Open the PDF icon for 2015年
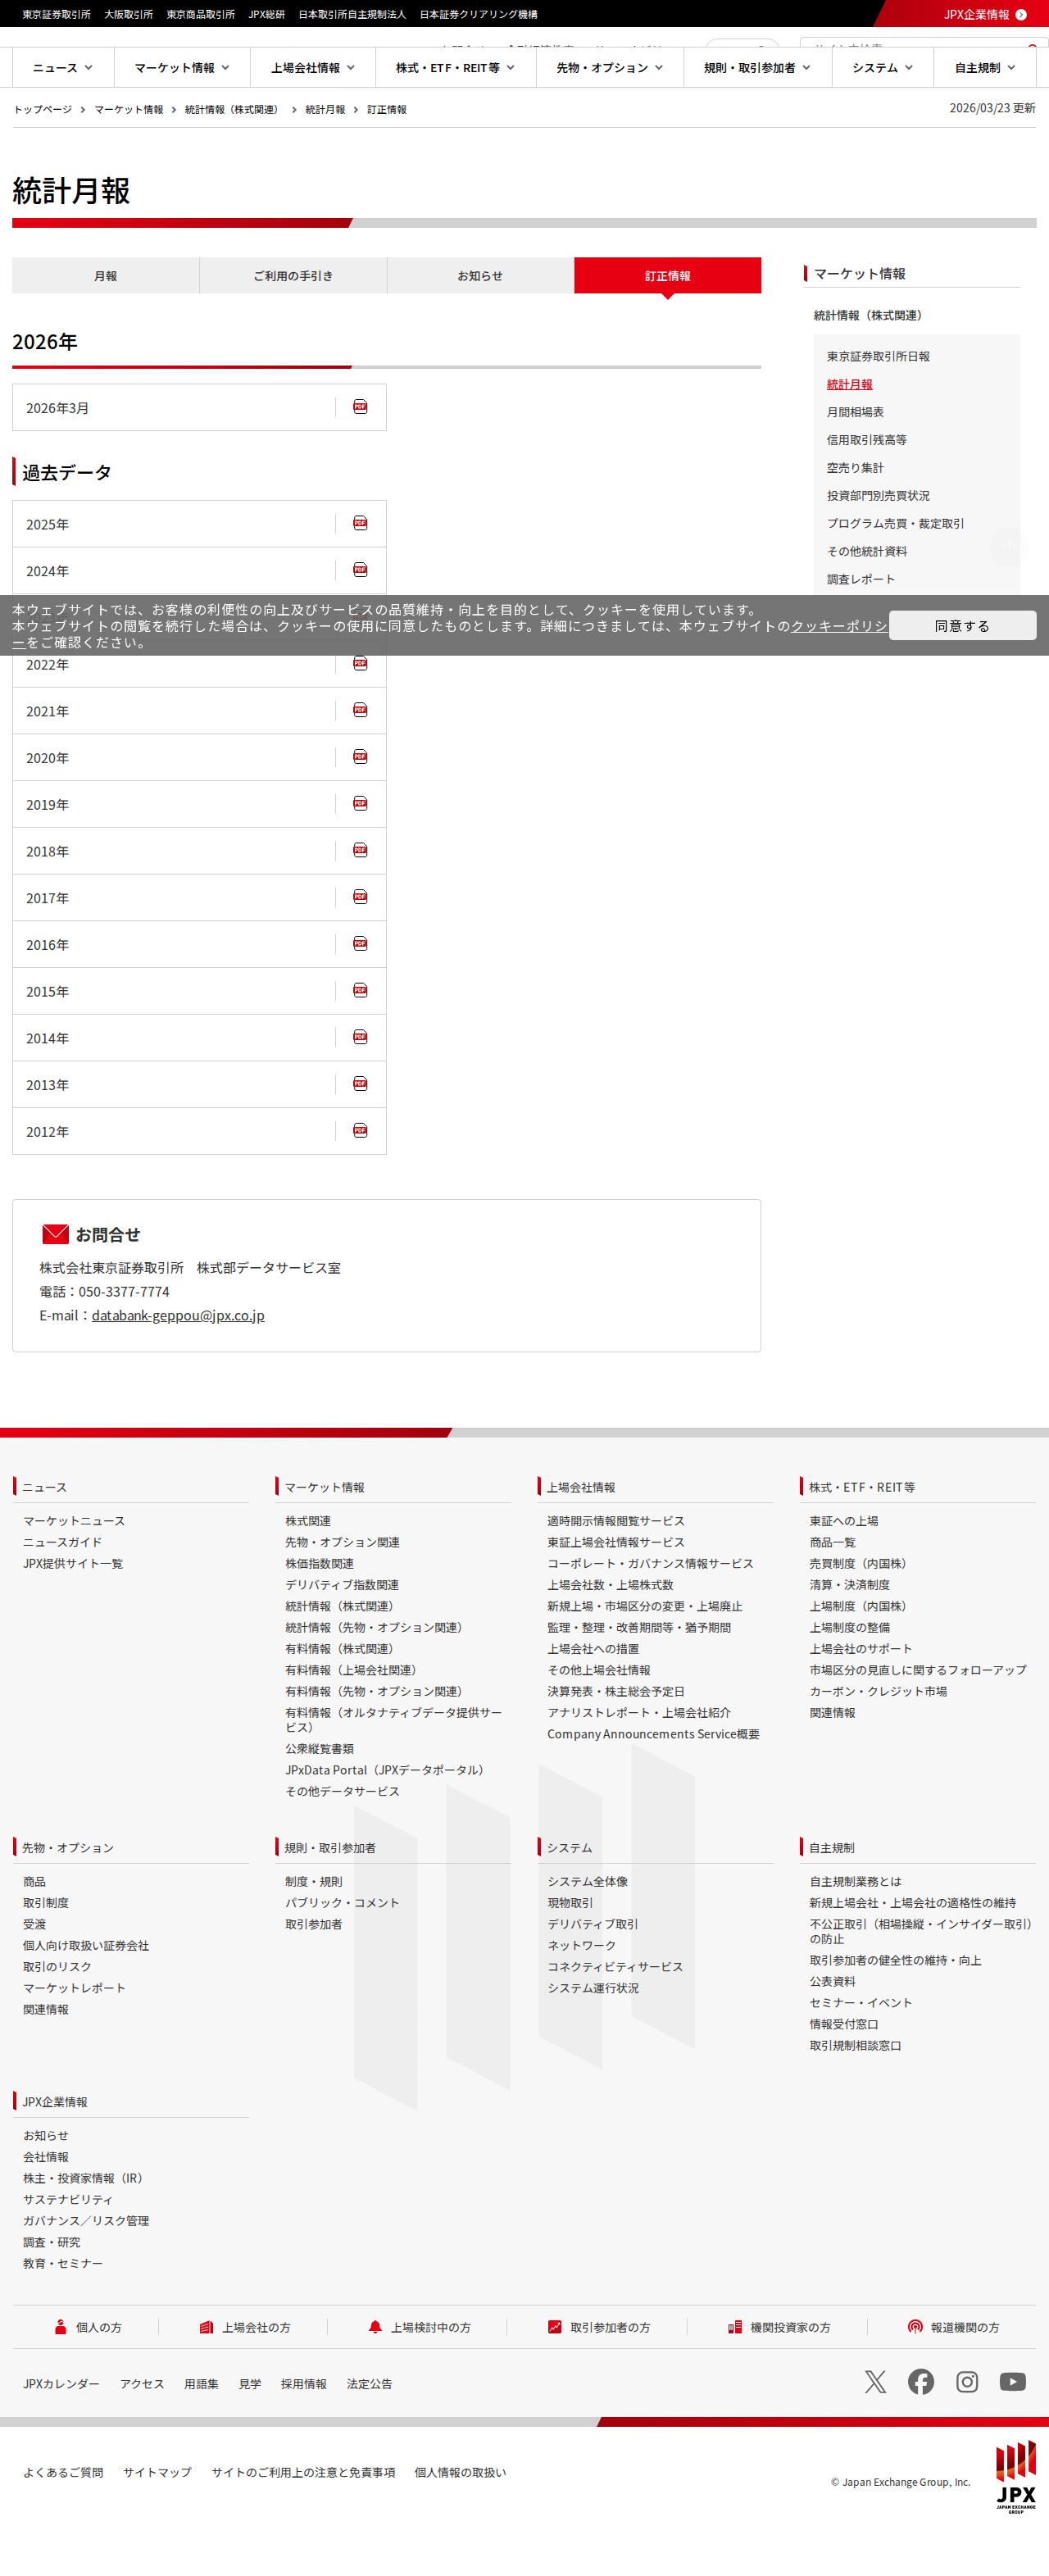 pyautogui.click(x=360, y=990)
